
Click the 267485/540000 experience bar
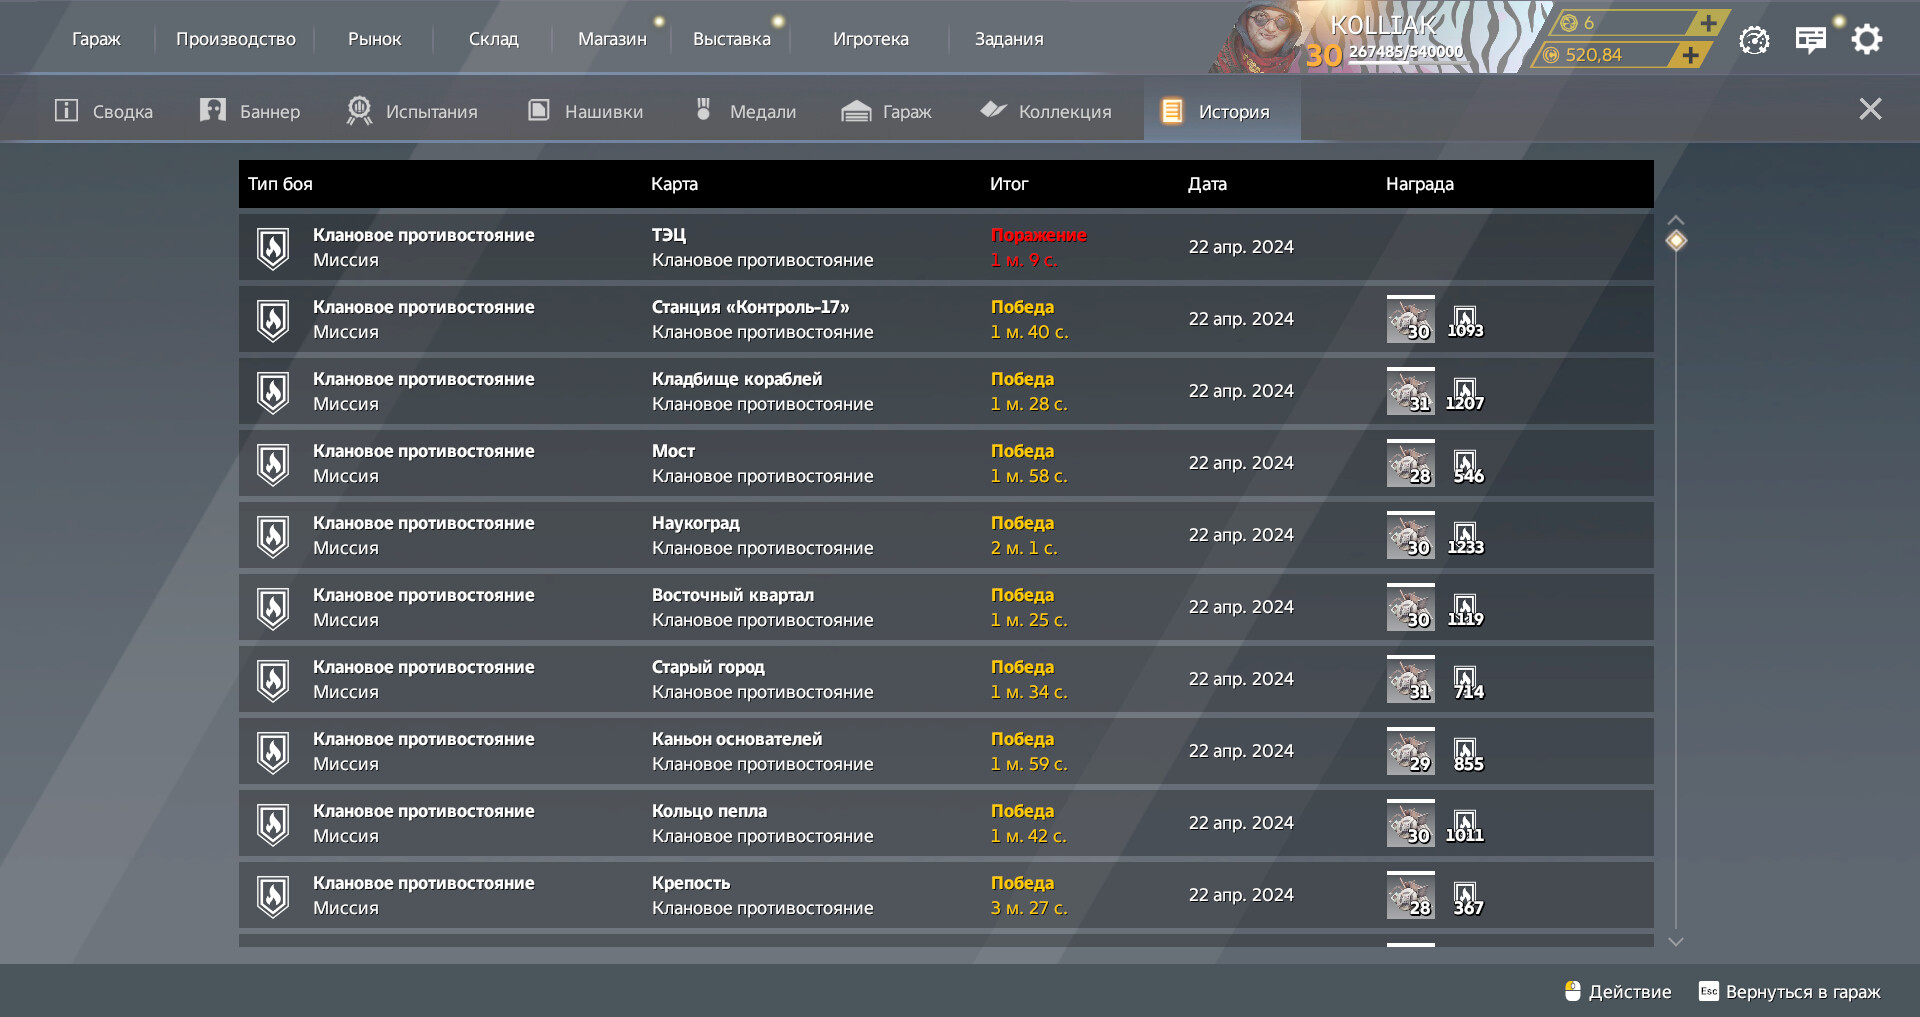click(1405, 54)
